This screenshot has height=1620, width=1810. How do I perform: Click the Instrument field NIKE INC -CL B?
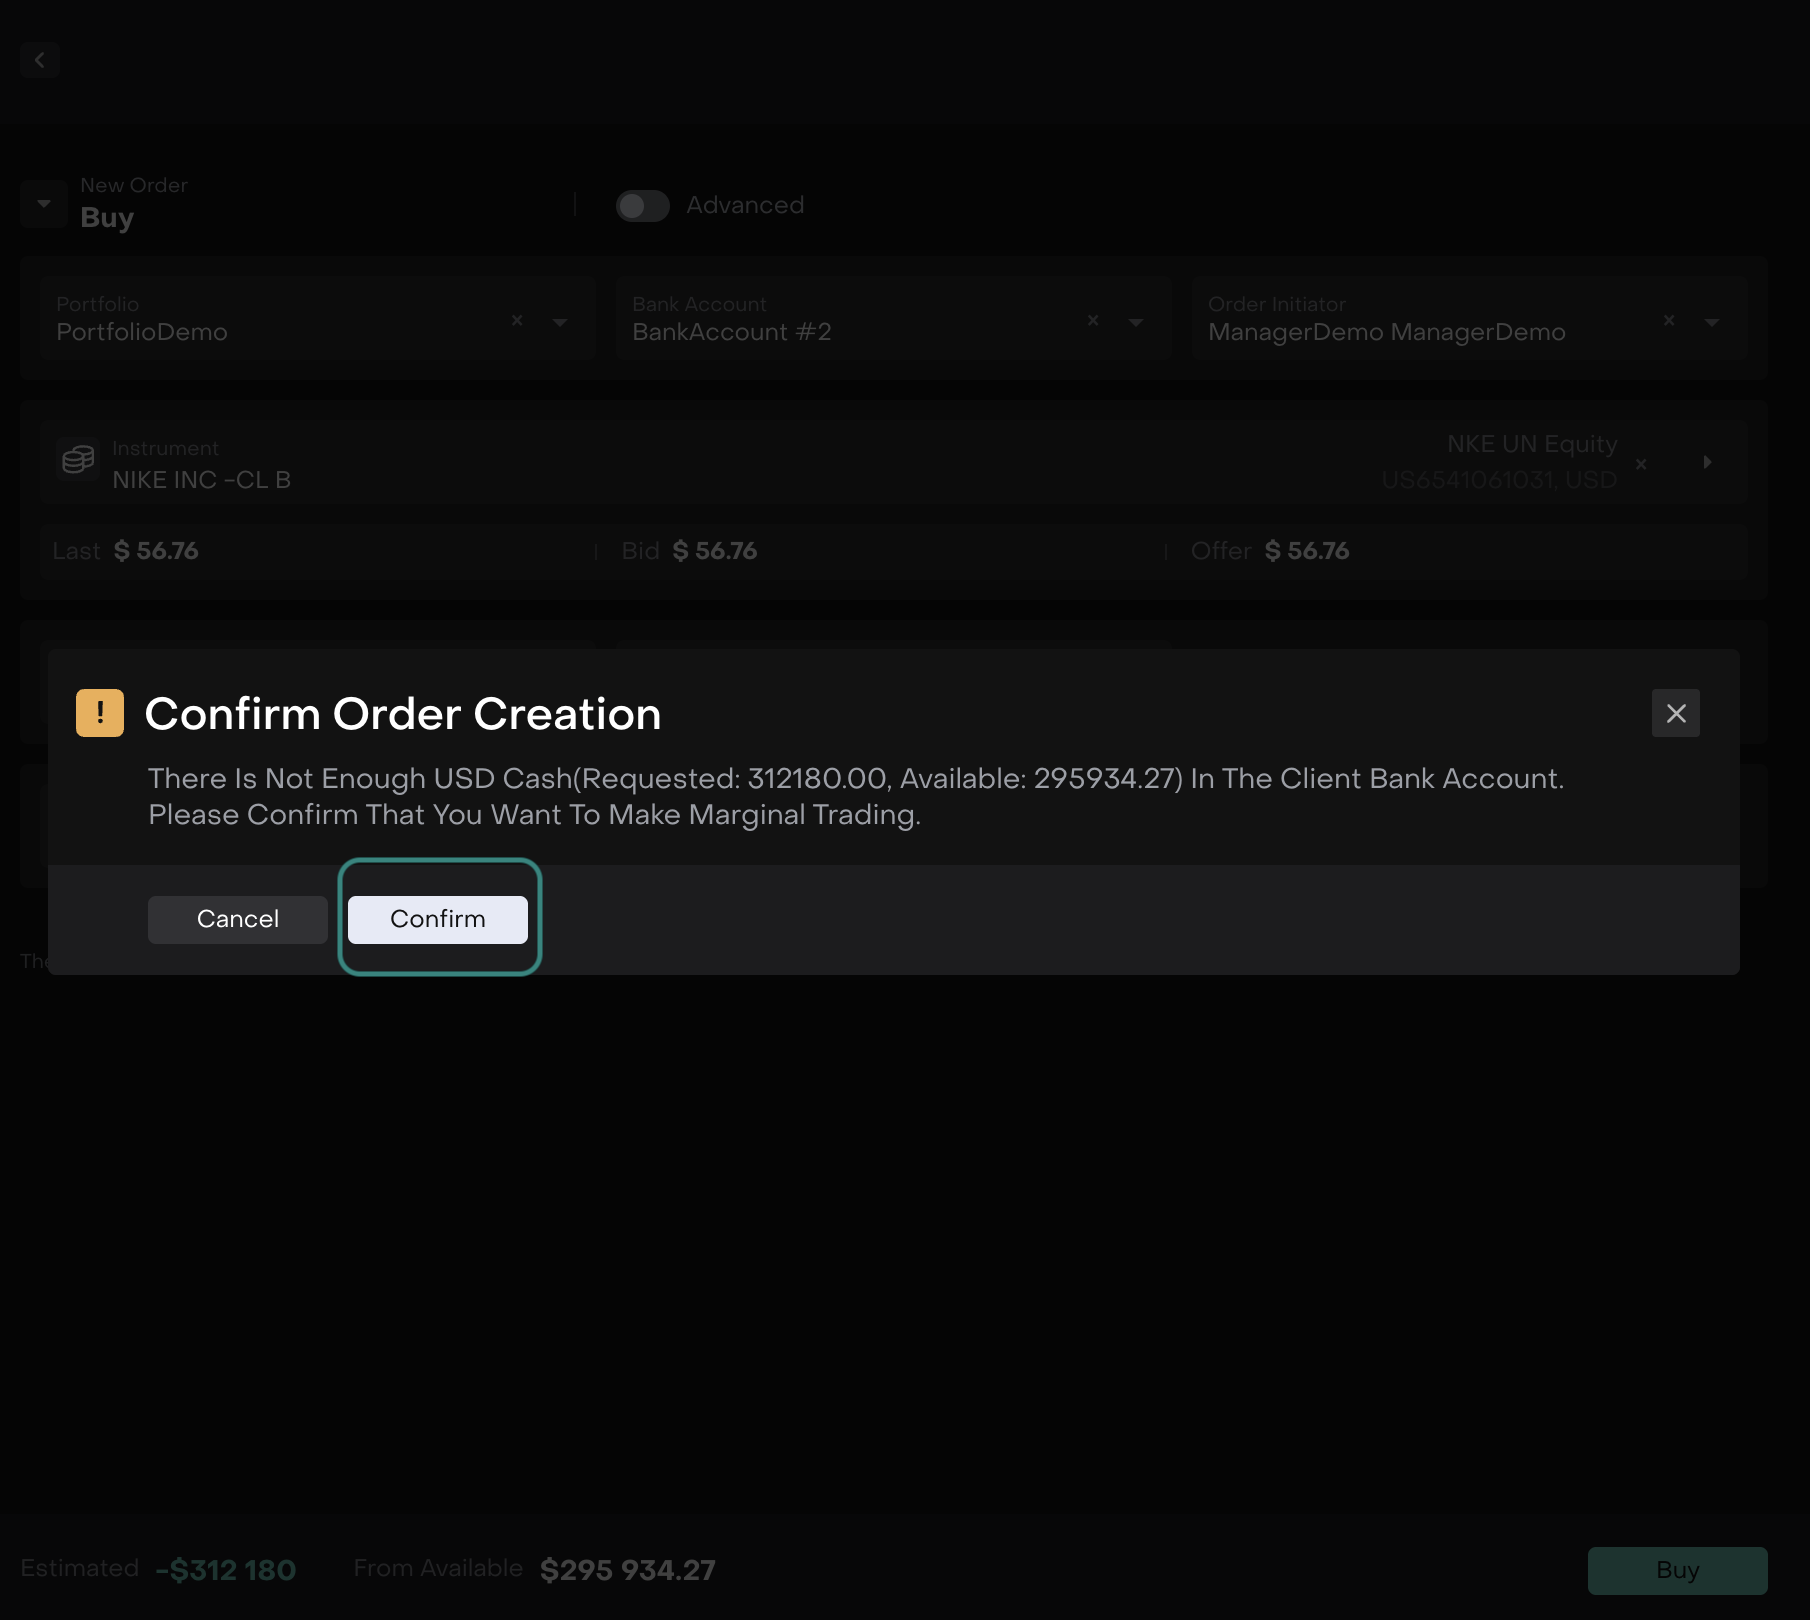pyautogui.click(x=201, y=480)
